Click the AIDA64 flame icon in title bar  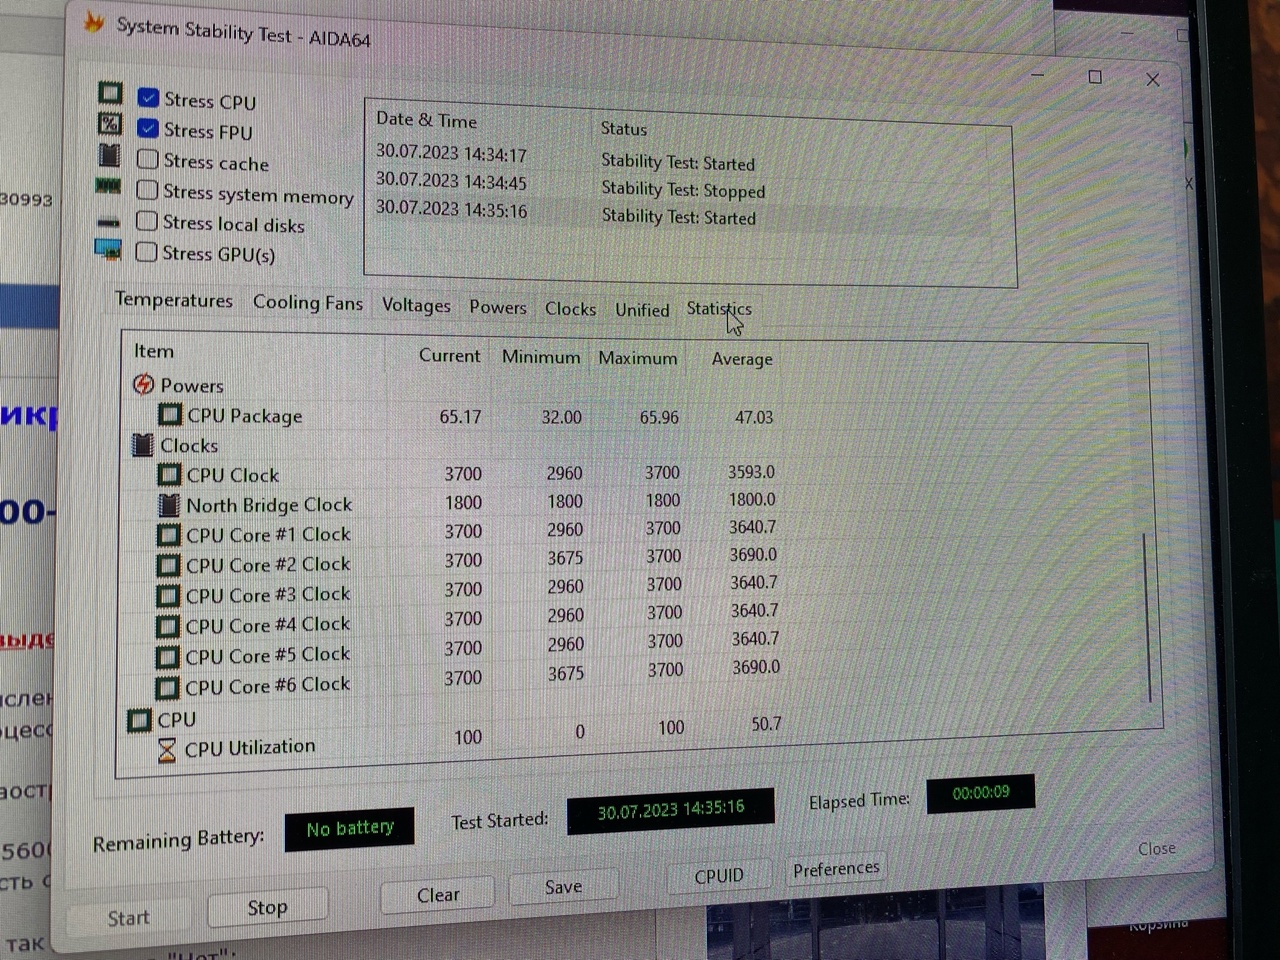click(95, 22)
